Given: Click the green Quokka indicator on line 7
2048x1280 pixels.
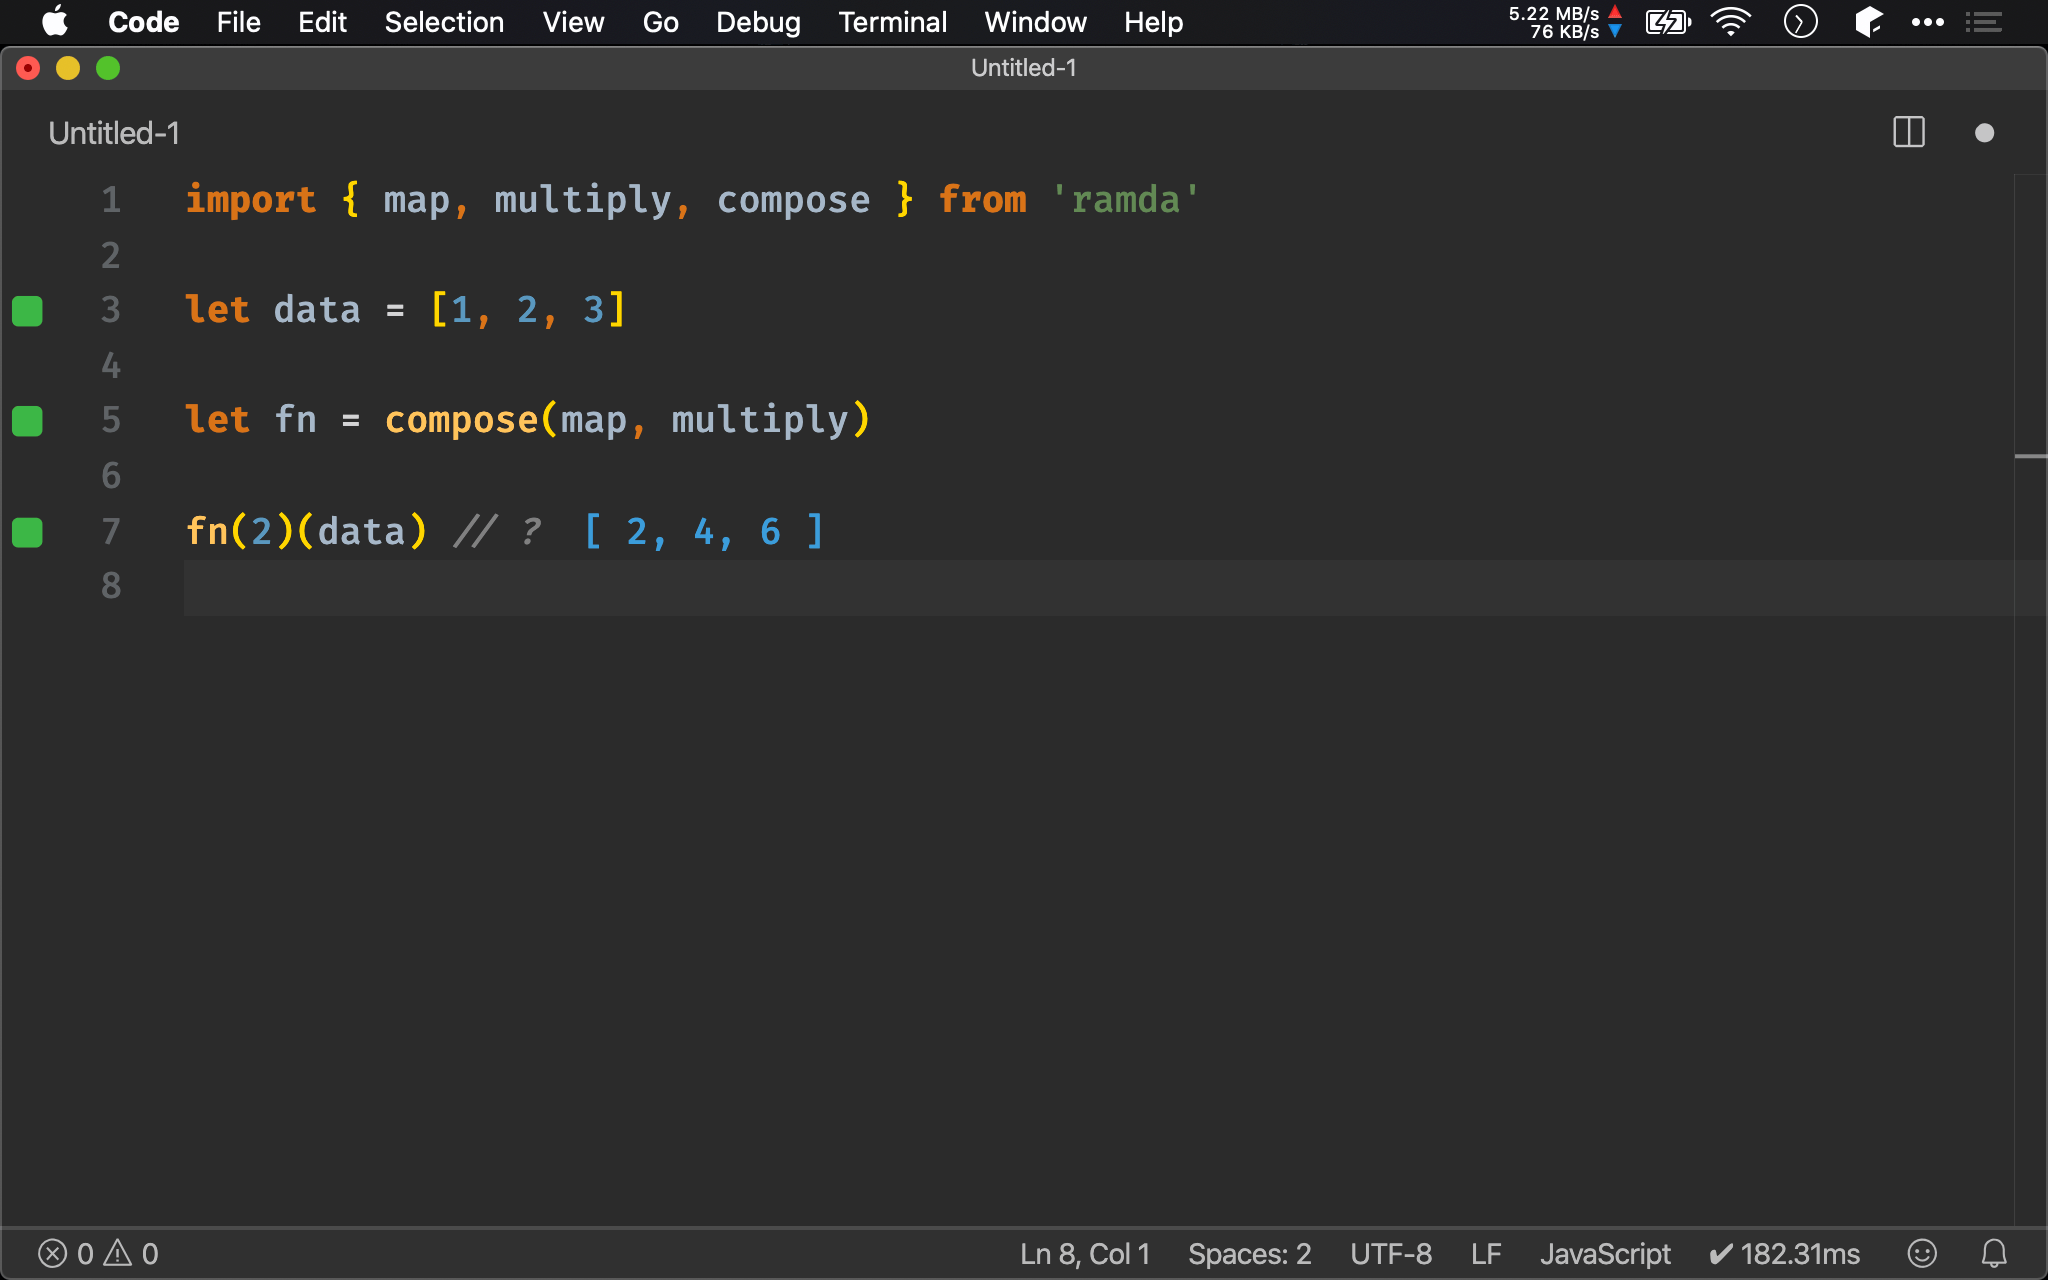Looking at the screenshot, I should coord(27,532).
